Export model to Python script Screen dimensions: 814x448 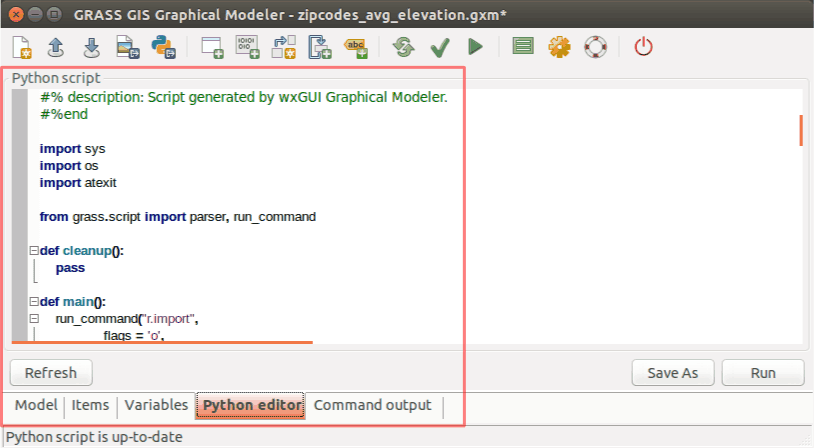click(x=162, y=46)
